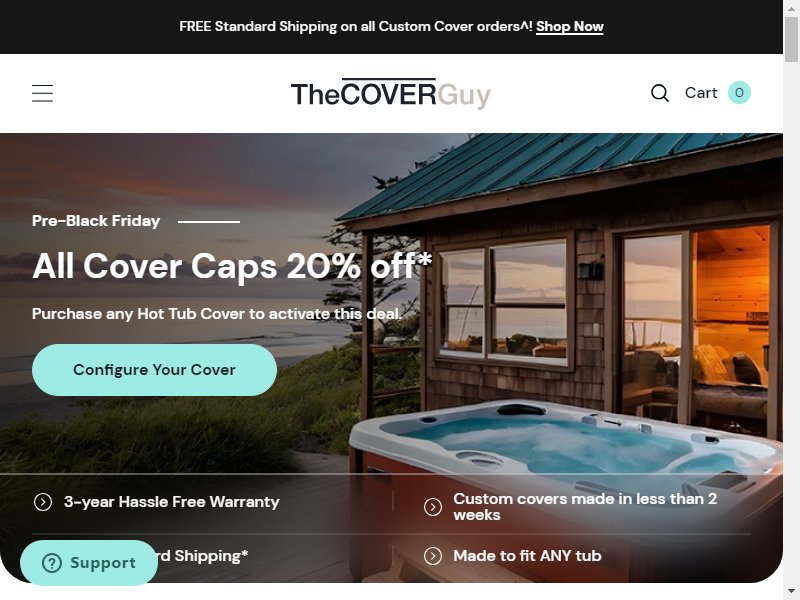
Task: Click the question mark Support icon
Action: 52,563
